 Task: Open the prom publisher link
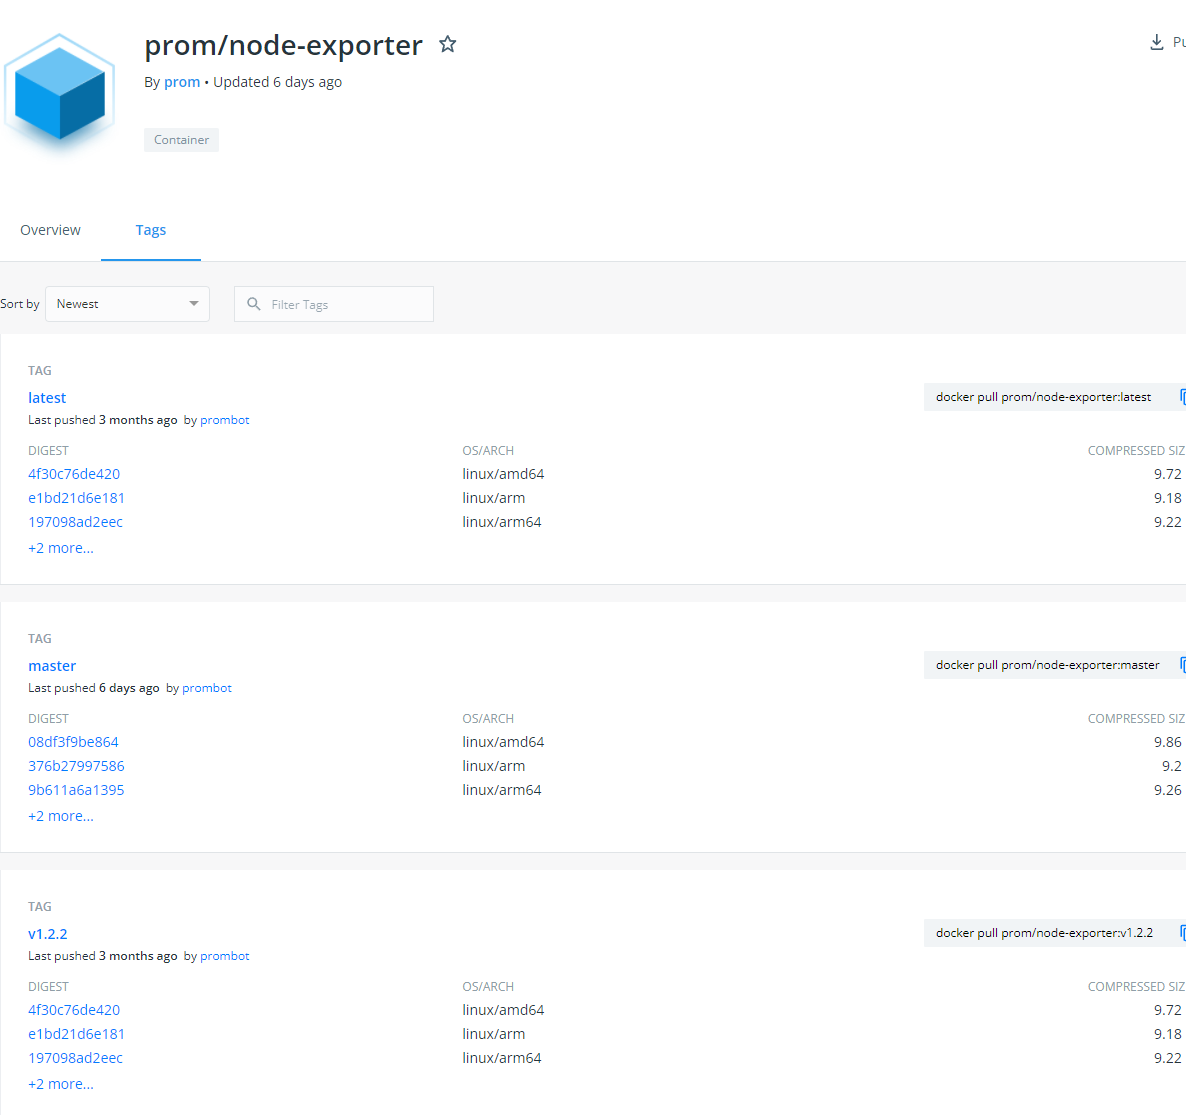pos(182,82)
